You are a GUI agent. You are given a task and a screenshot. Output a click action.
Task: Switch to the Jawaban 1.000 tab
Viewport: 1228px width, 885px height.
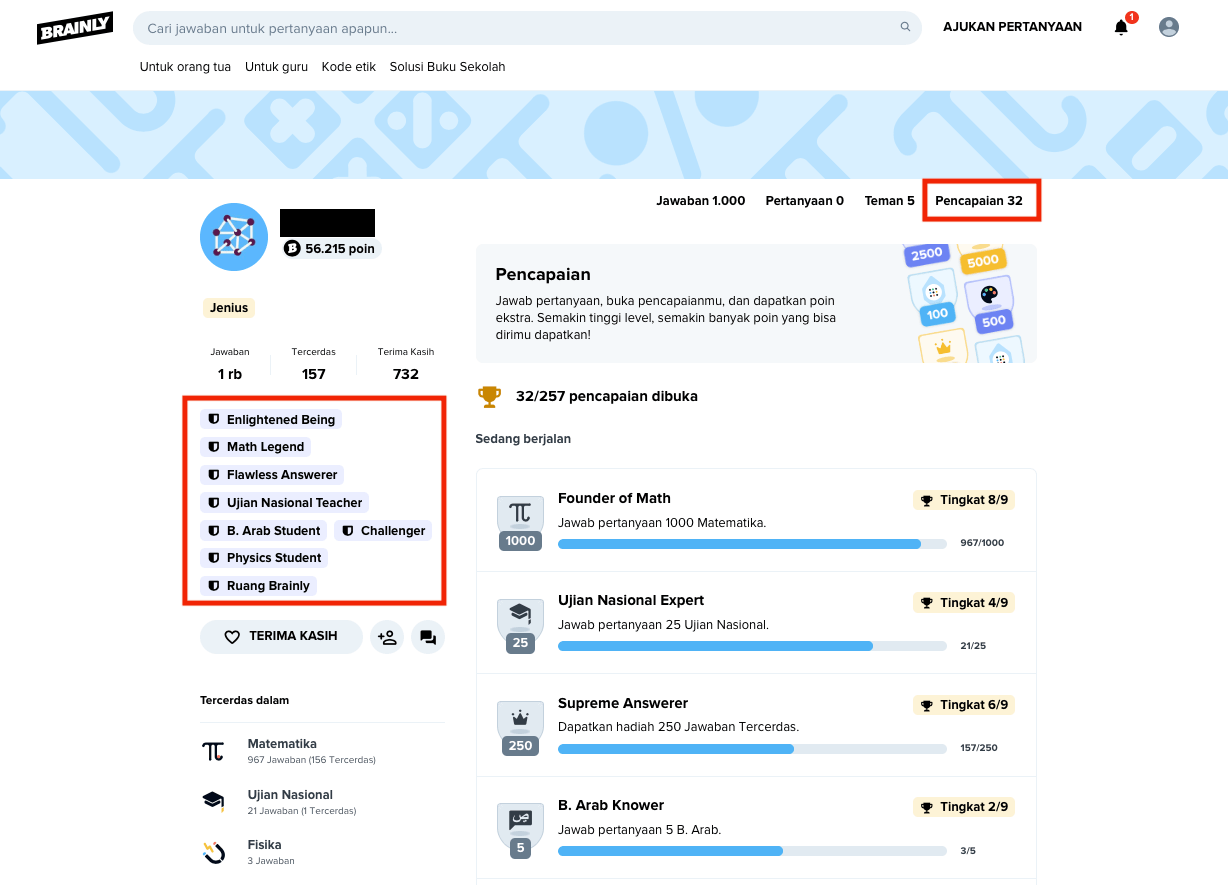click(x=701, y=201)
